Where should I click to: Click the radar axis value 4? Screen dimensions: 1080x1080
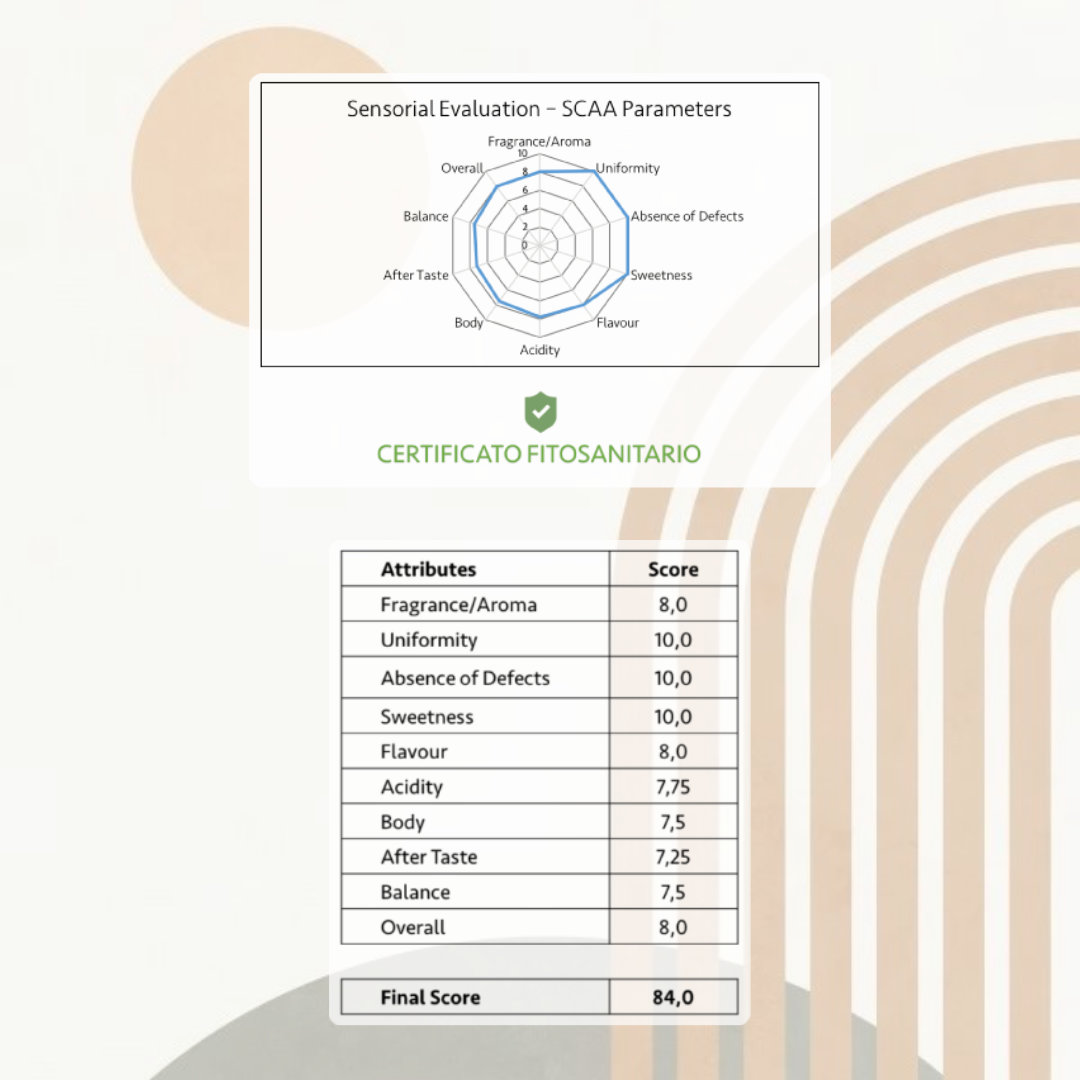[525, 209]
